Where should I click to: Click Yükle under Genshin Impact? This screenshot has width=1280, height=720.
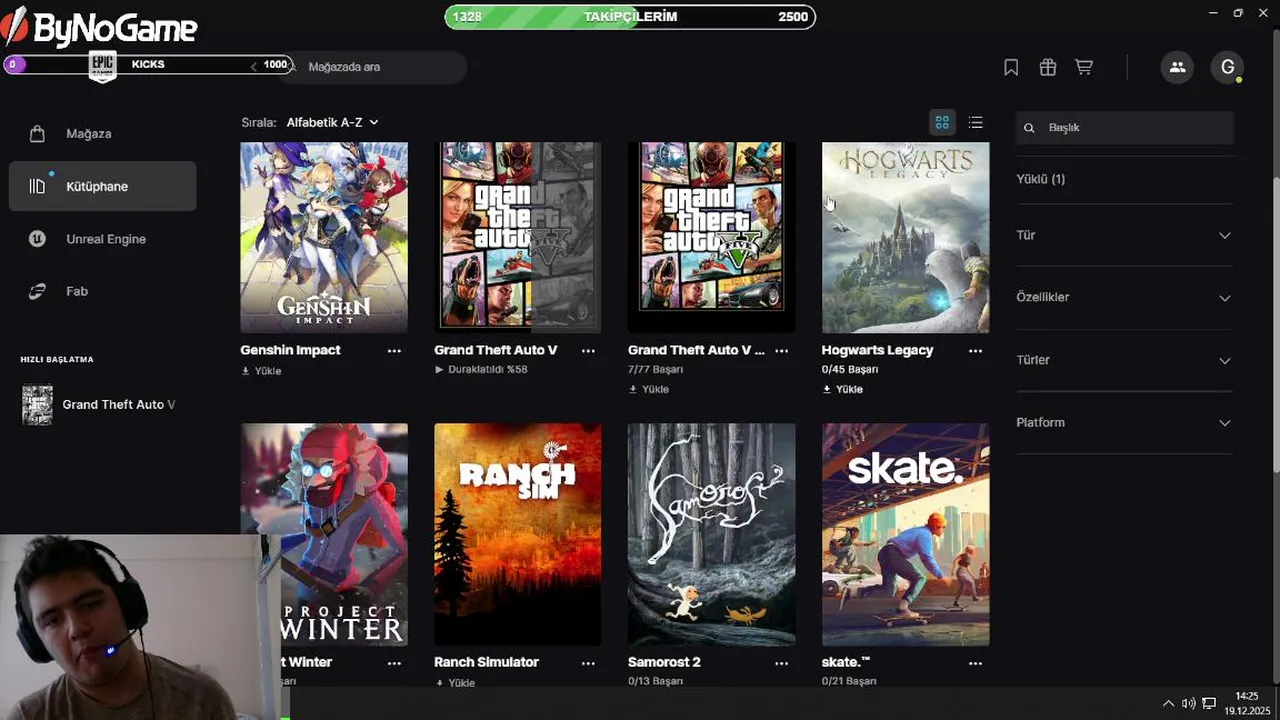pyautogui.click(x=262, y=371)
